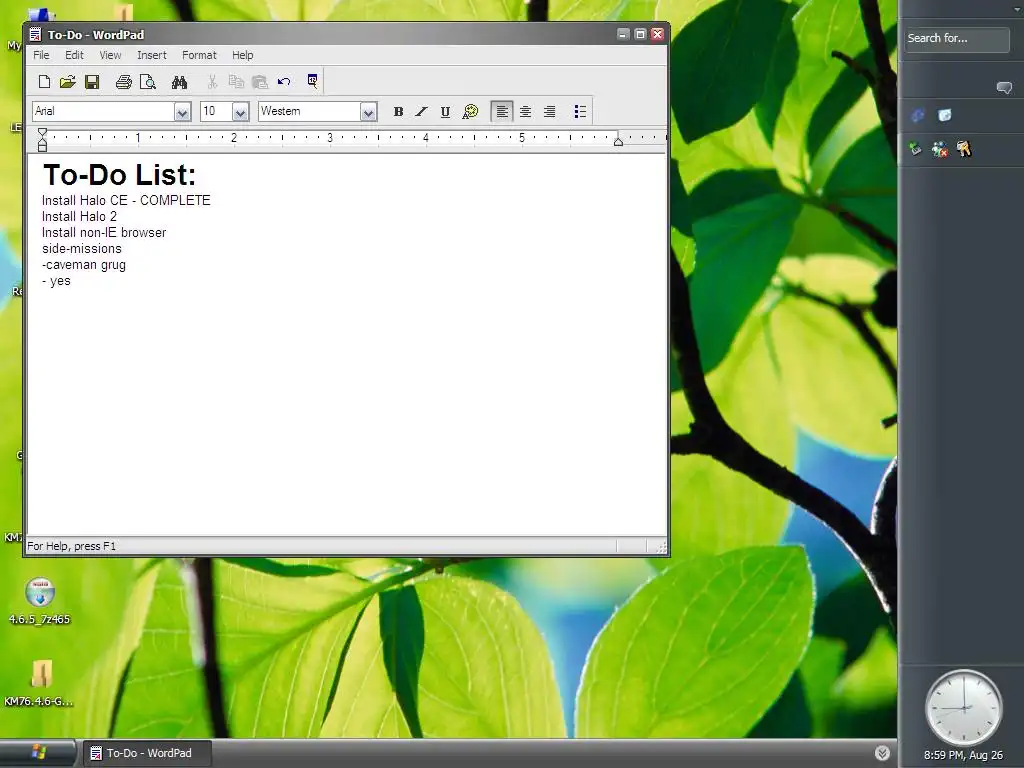Insert Date/Time using toolbar icon
Image resolution: width=1024 pixels, height=768 pixels.
coord(312,81)
